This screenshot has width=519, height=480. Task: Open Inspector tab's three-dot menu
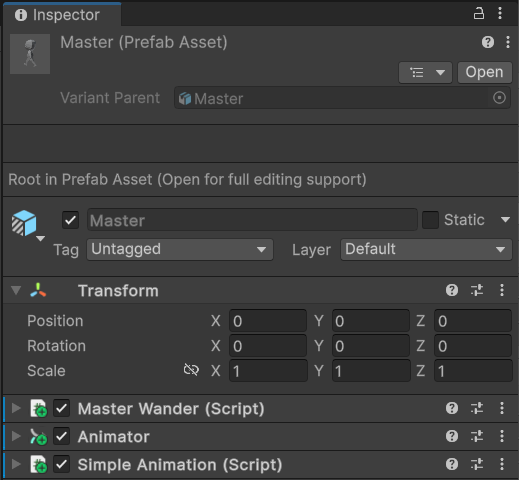tap(500, 14)
